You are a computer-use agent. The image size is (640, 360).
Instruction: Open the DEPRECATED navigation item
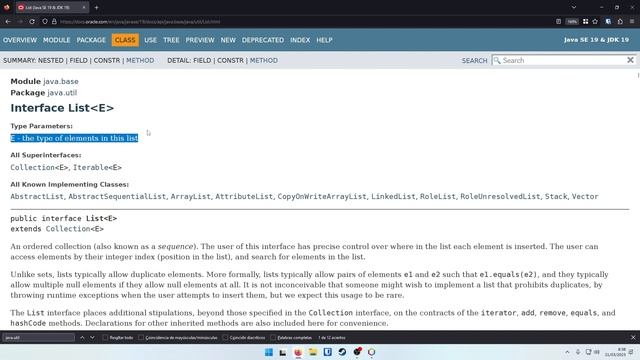pyautogui.click(x=262, y=40)
